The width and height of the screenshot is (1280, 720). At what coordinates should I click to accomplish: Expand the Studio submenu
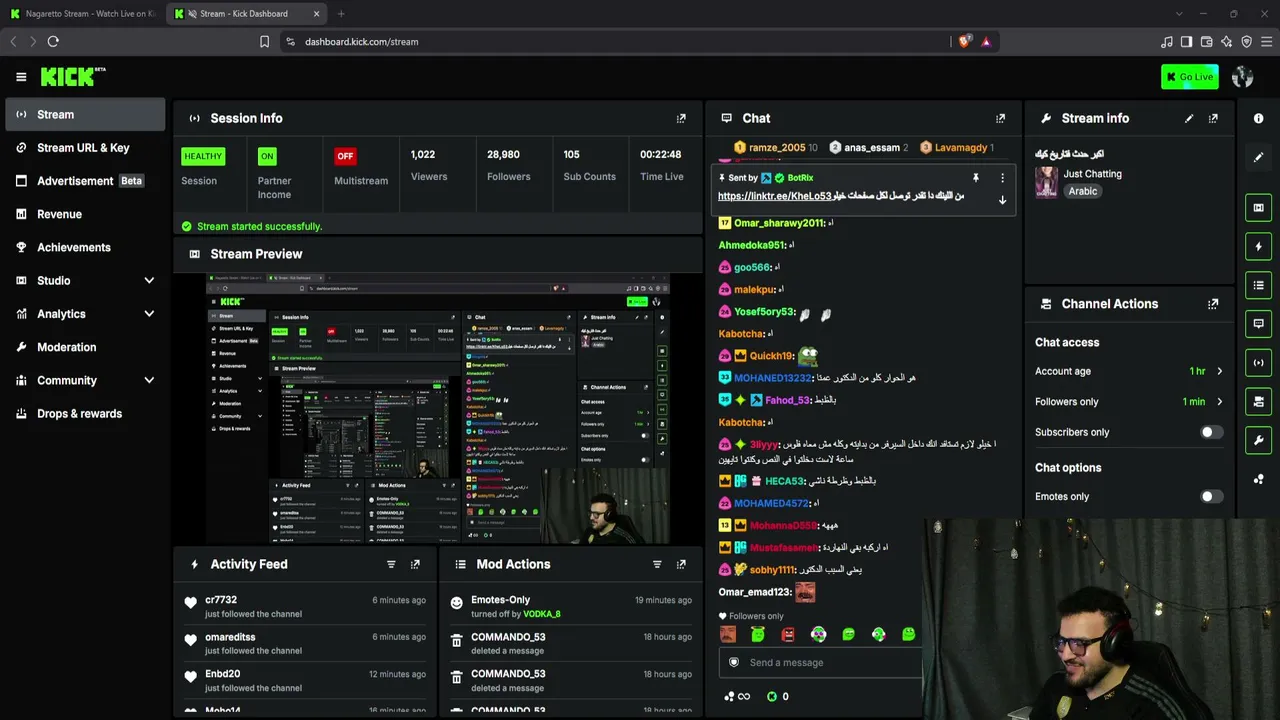[149, 281]
